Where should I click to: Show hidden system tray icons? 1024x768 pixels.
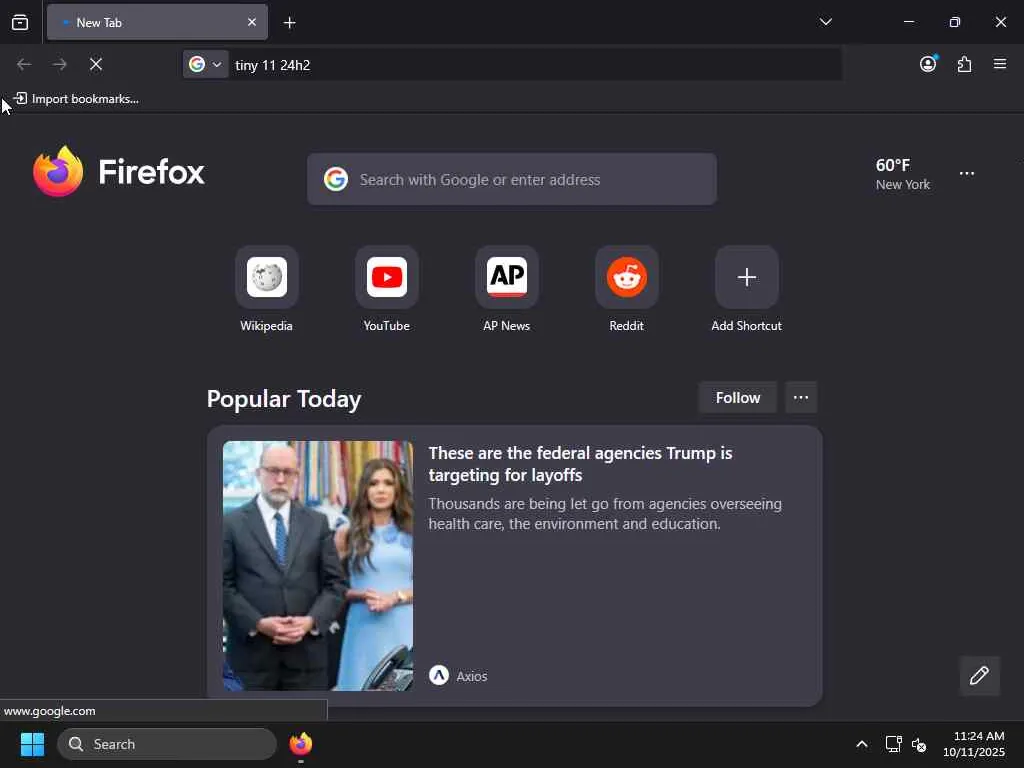(861, 744)
